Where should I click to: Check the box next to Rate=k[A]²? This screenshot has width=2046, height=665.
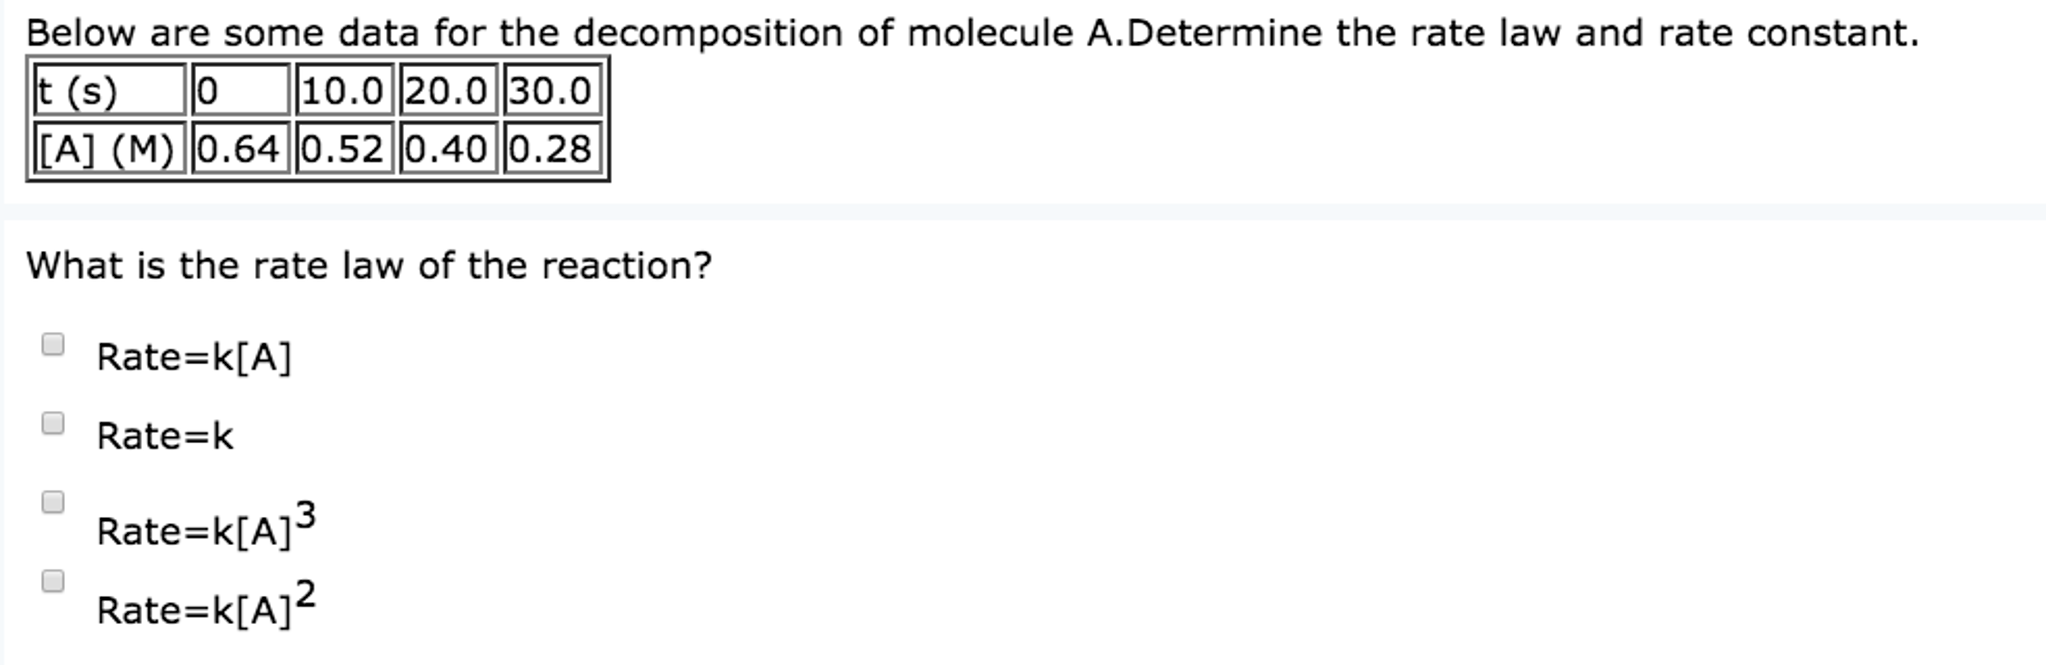52,576
